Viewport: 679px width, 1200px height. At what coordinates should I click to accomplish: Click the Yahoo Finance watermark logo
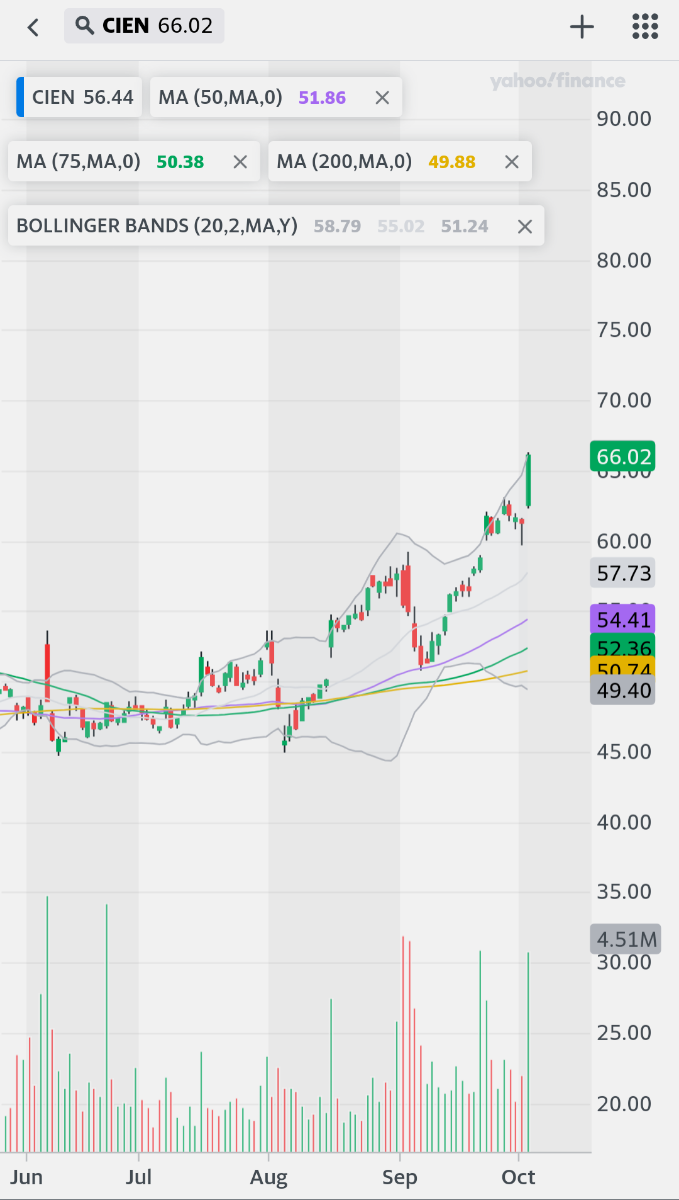557,82
